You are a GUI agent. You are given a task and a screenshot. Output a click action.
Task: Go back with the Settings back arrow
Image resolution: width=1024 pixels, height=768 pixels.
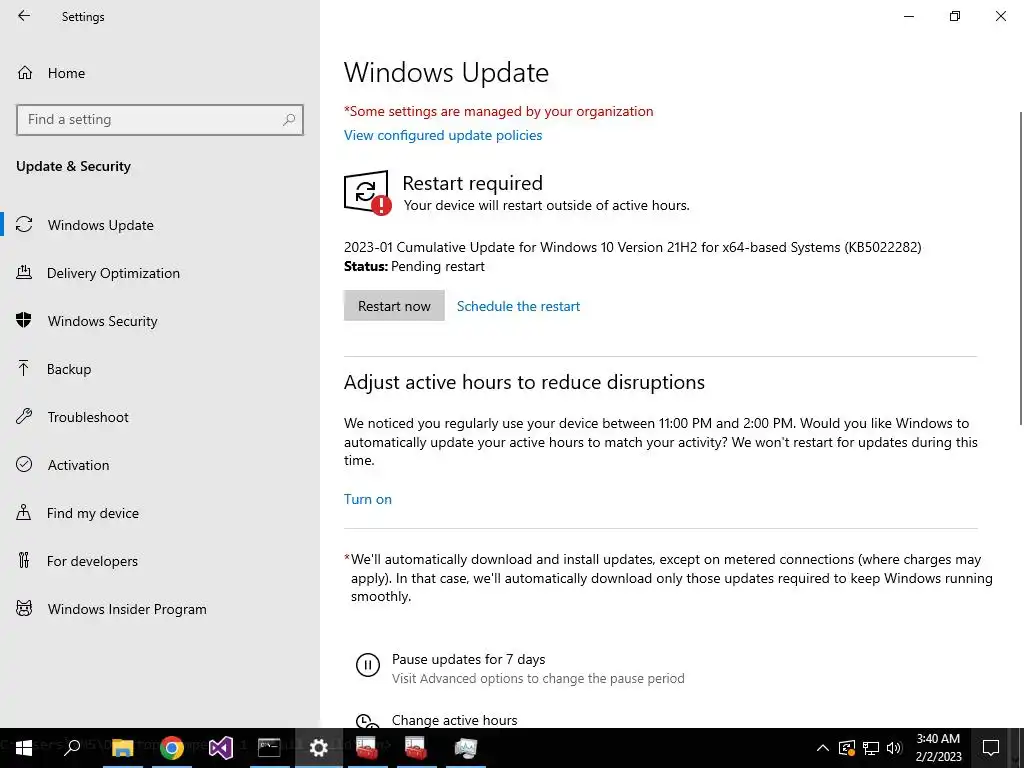24,16
